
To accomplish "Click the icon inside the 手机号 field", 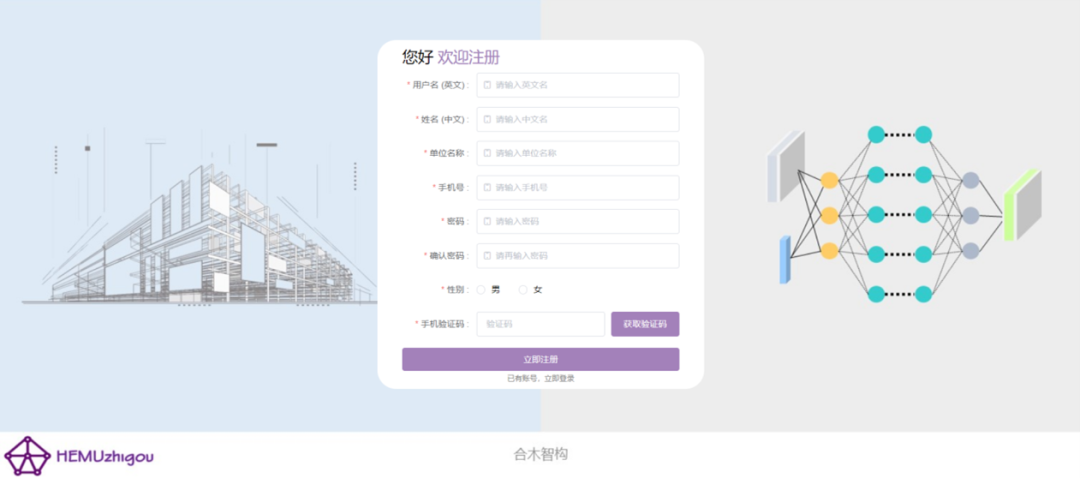I will point(488,187).
